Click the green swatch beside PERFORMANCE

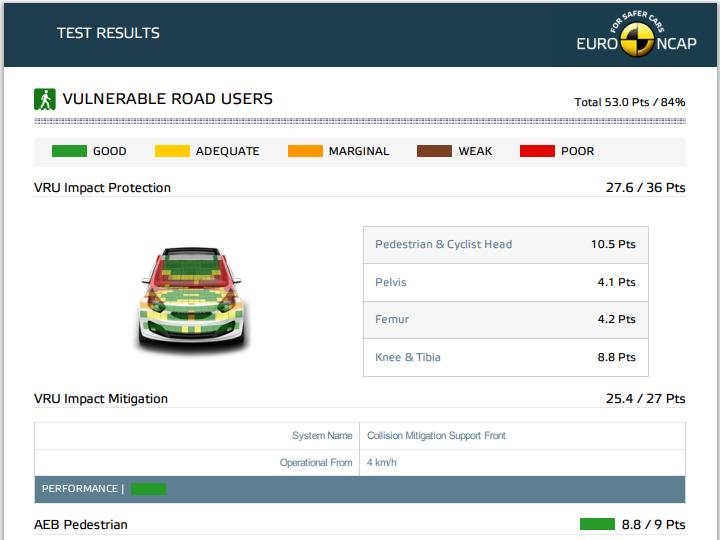pyautogui.click(x=148, y=489)
